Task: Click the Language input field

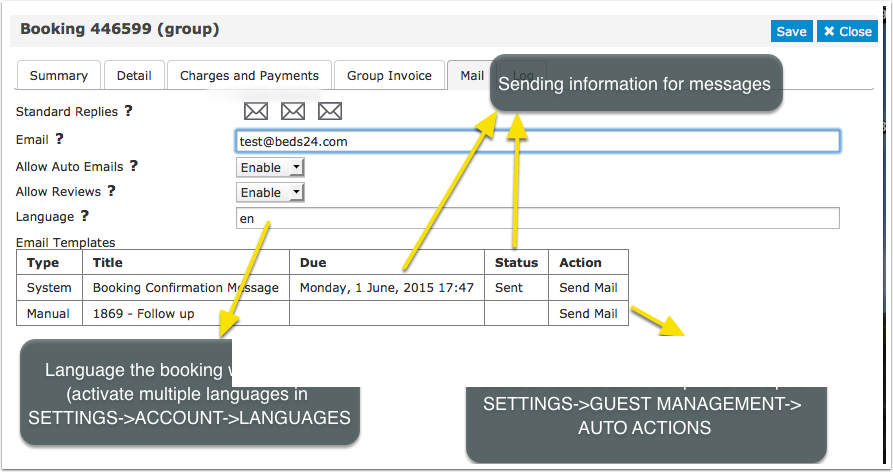Action: coord(538,218)
